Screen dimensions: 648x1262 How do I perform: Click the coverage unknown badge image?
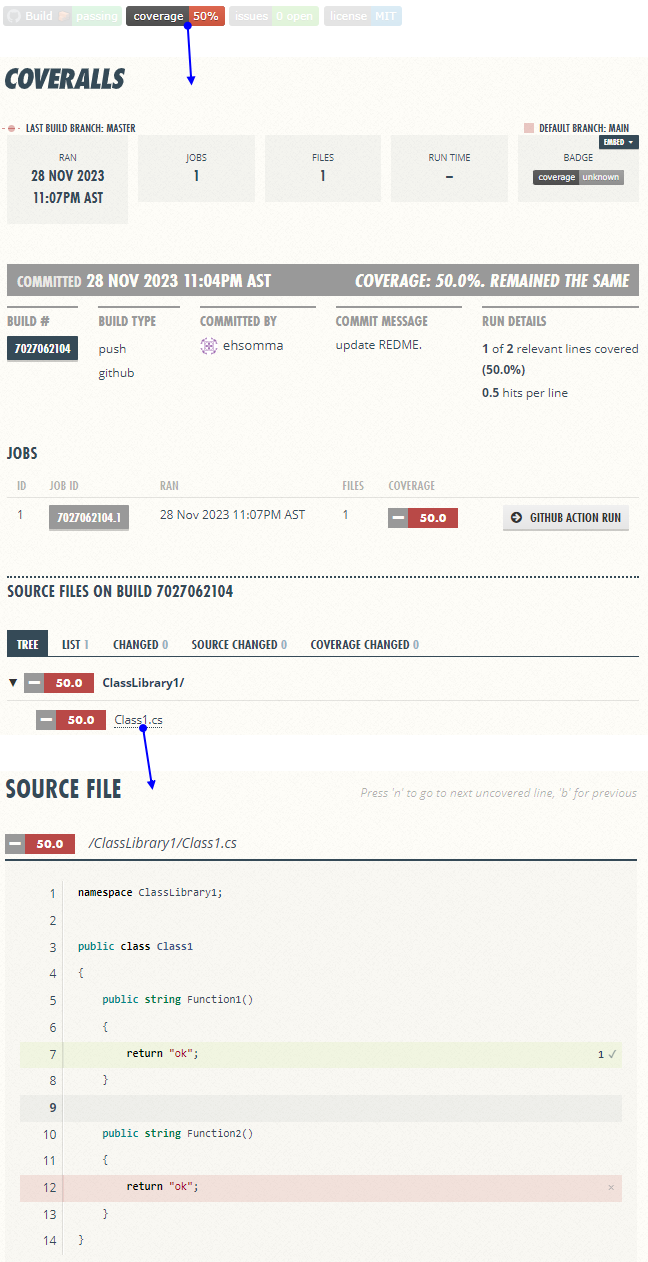tap(578, 177)
